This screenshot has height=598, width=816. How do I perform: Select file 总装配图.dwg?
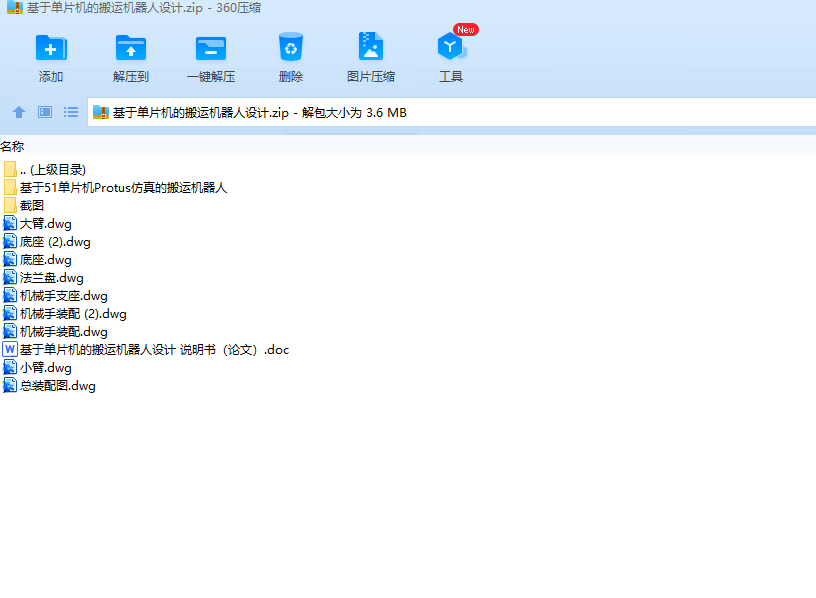coord(49,386)
